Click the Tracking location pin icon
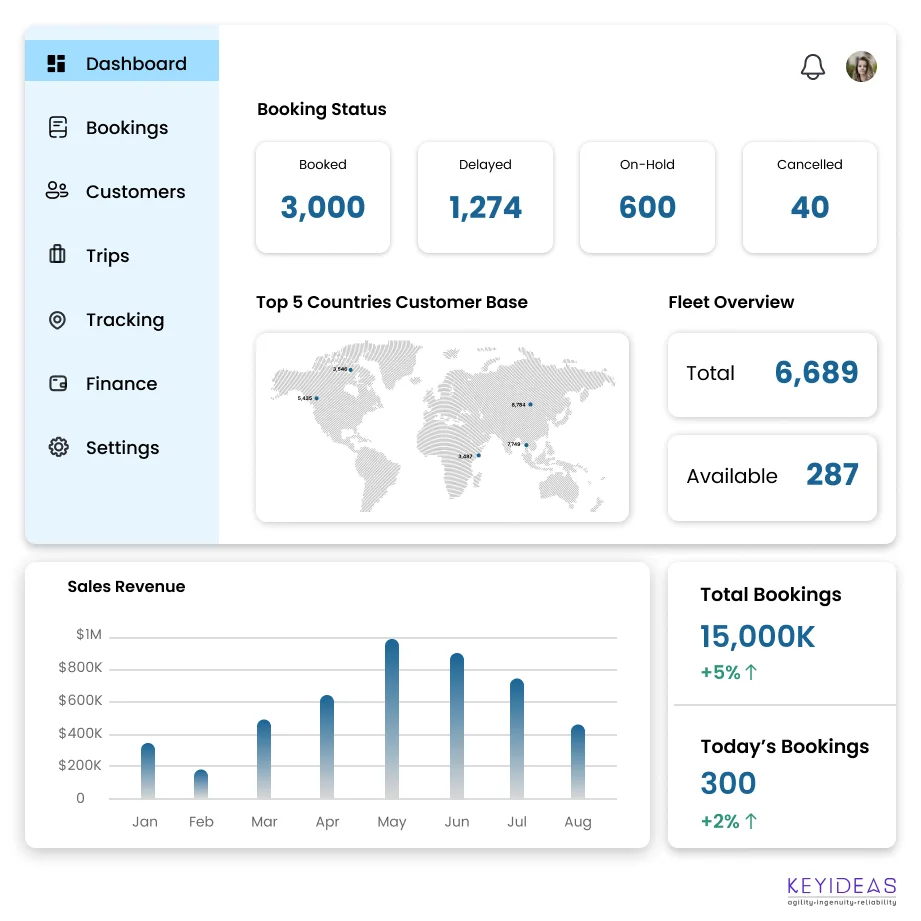This screenshot has height=921, width=921. point(57,320)
